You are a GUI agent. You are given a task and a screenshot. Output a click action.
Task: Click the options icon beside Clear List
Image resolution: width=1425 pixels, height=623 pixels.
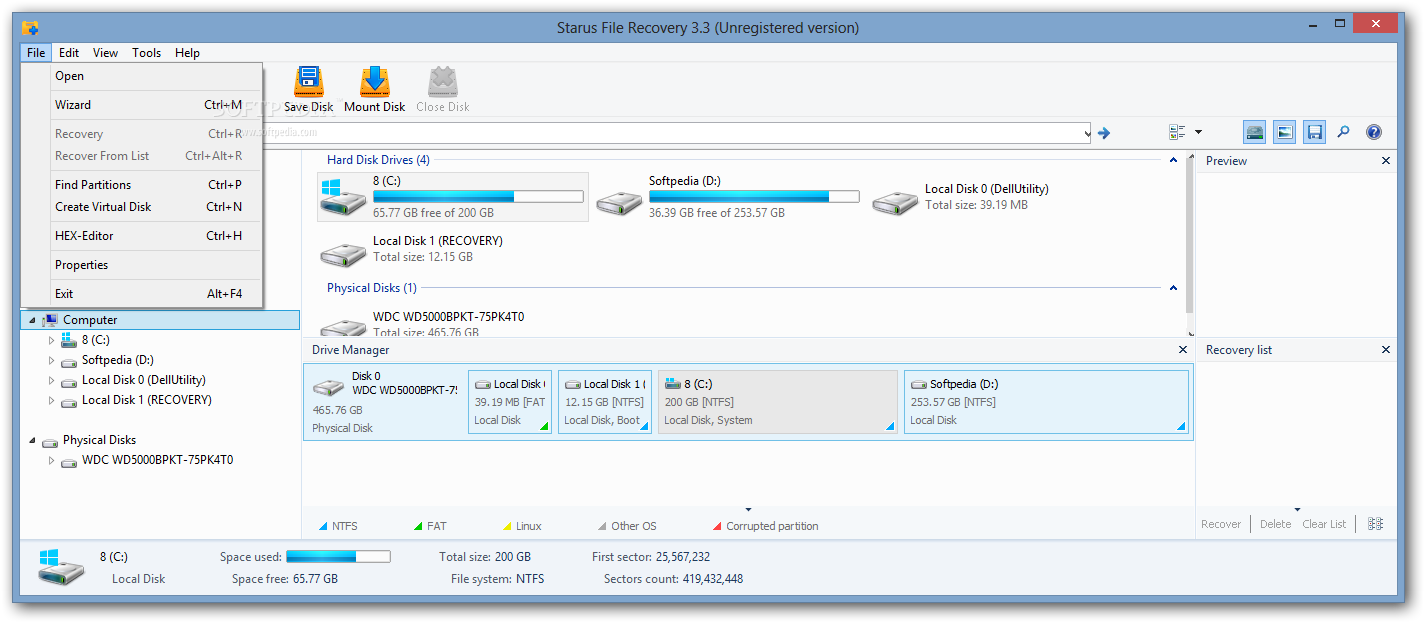point(1376,524)
